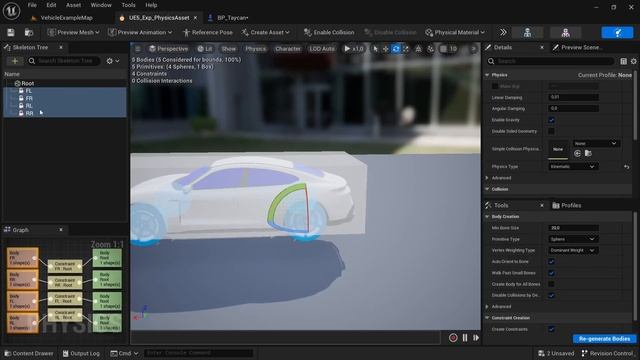
Task: Open the File menu
Action: click(x=32, y=5)
